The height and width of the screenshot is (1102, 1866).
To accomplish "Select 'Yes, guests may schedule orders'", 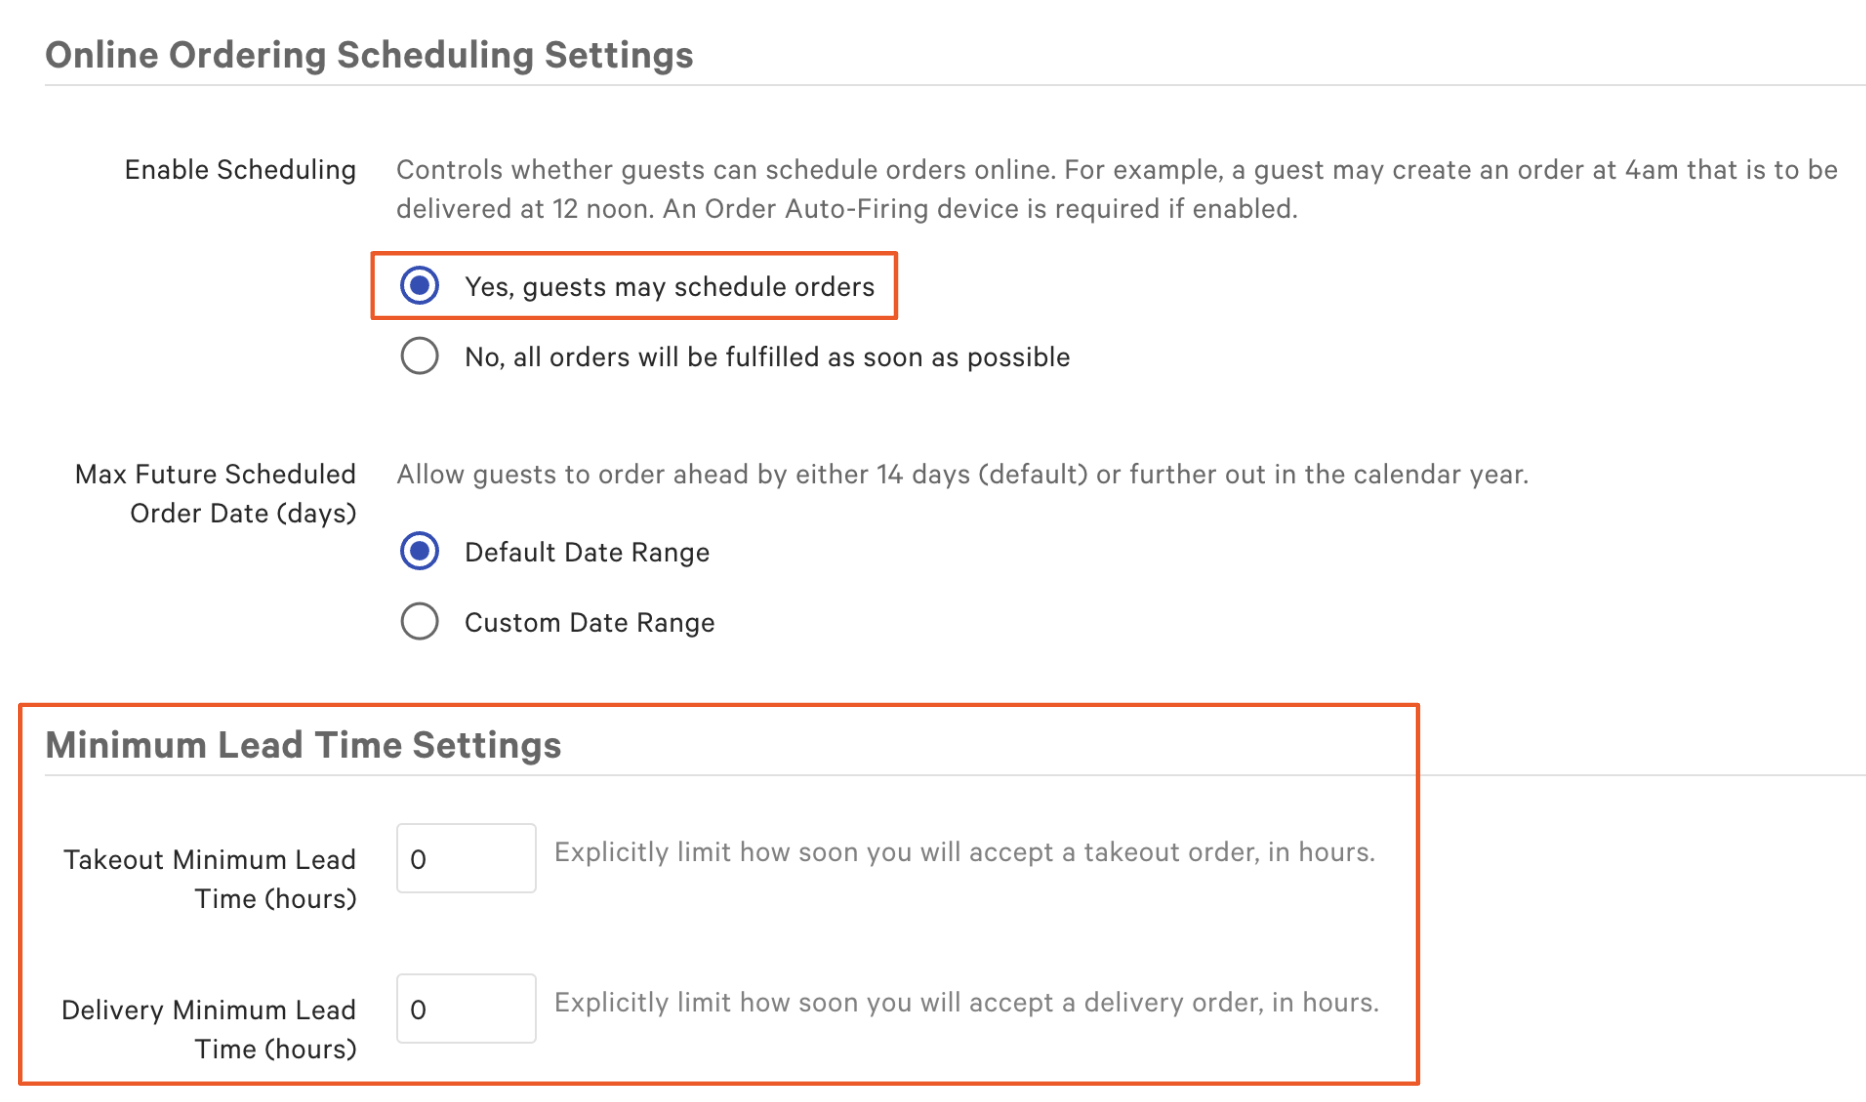I will 419,286.
